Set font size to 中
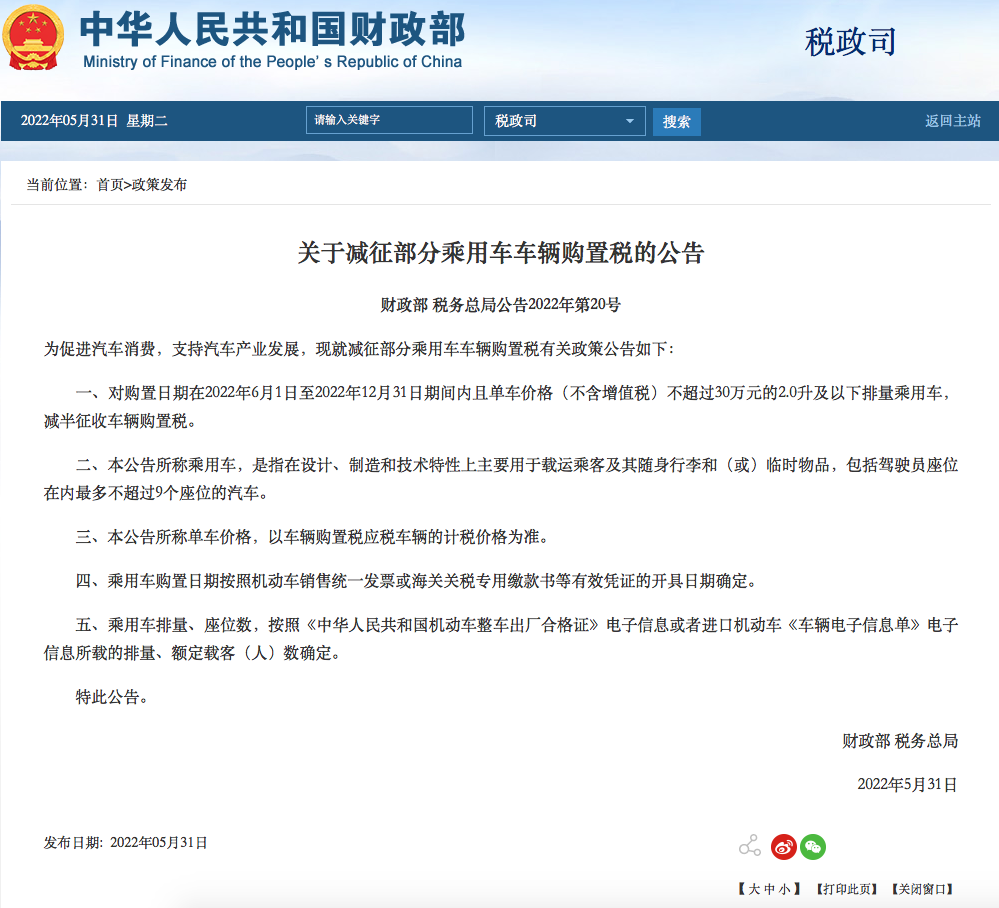999x908 pixels. [x=769, y=889]
